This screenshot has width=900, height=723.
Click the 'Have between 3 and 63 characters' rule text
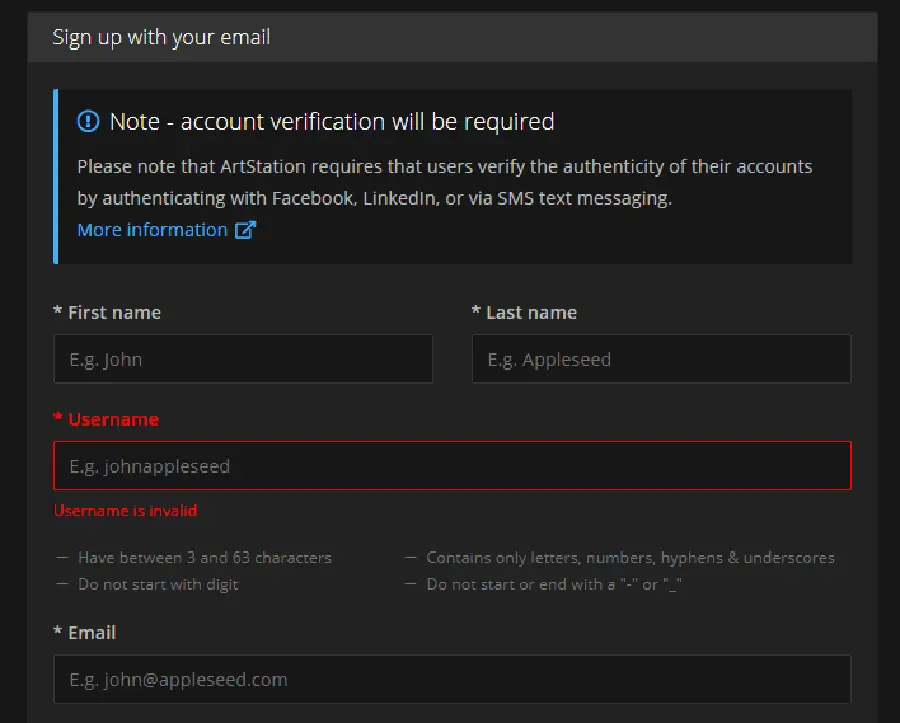point(205,558)
